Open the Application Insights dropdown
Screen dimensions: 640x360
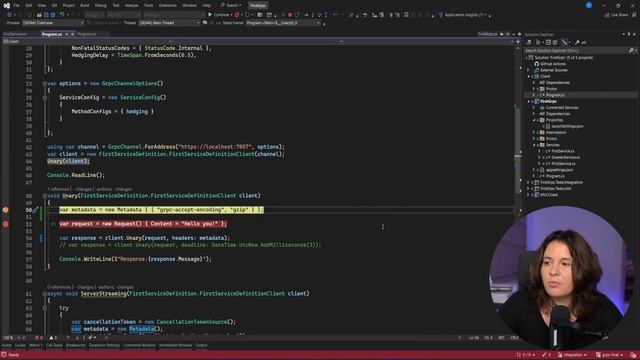pos(464,15)
